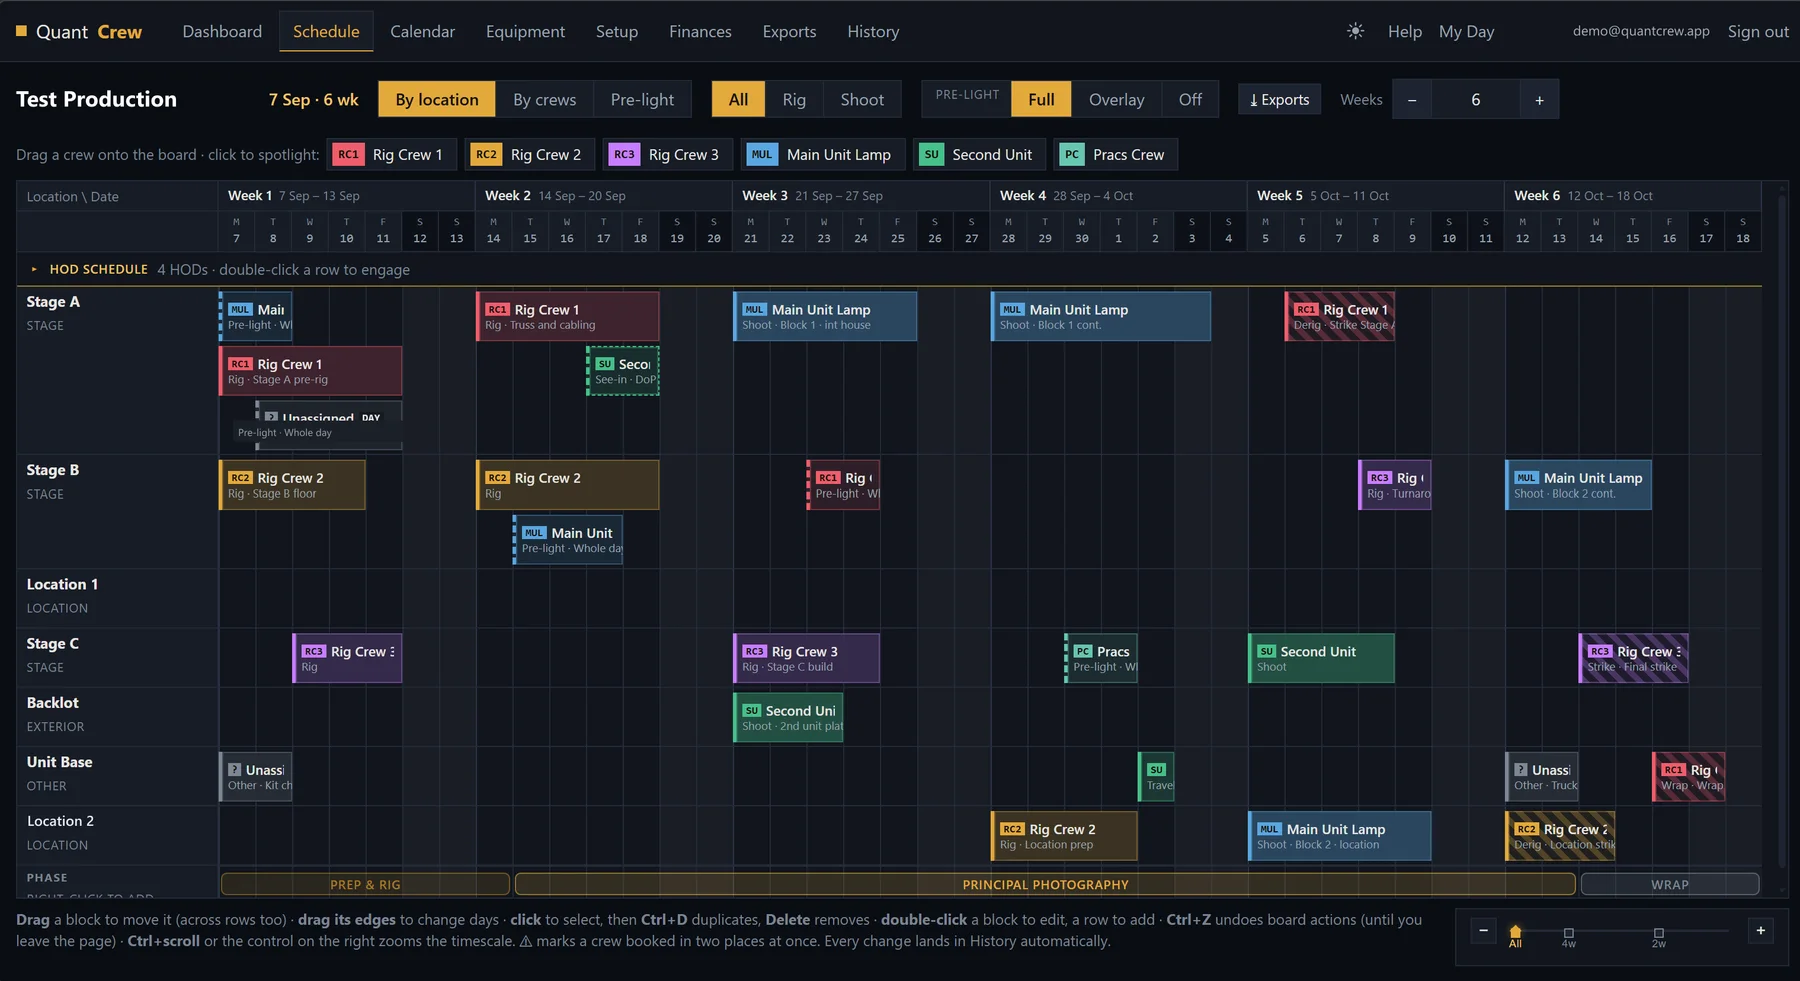Click the SU badge on the Stage A See-in block
This screenshot has width=1800, height=981.
[x=605, y=364]
